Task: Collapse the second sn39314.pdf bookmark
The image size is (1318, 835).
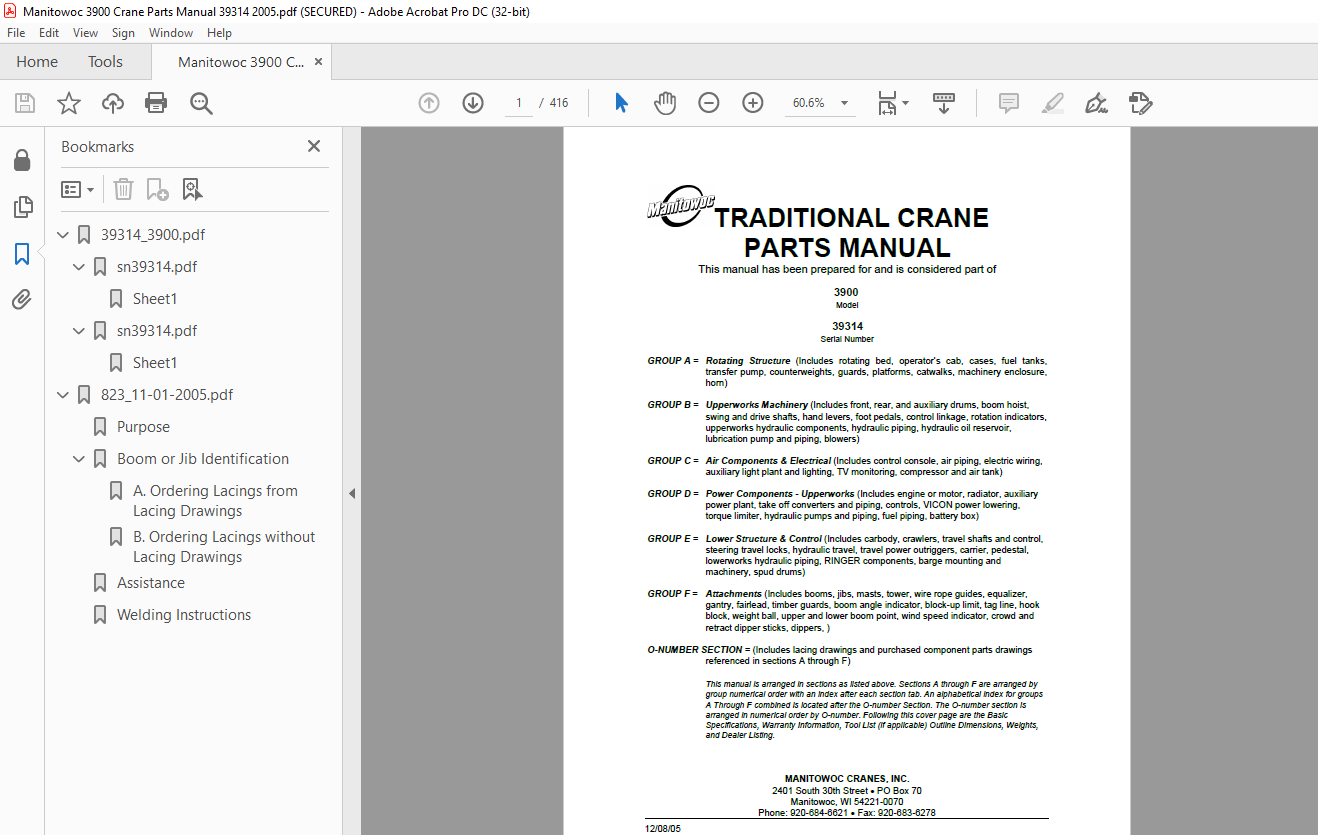Action: point(80,331)
